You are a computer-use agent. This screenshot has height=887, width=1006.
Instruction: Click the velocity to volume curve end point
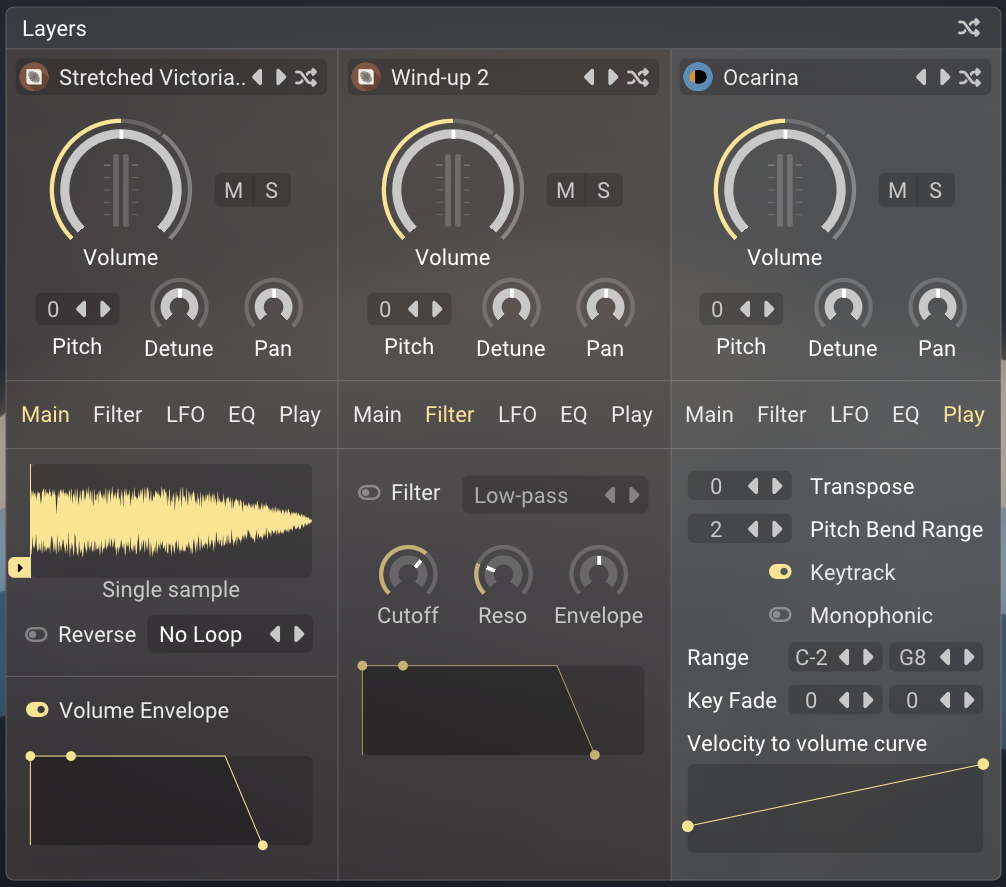(983, 764)
